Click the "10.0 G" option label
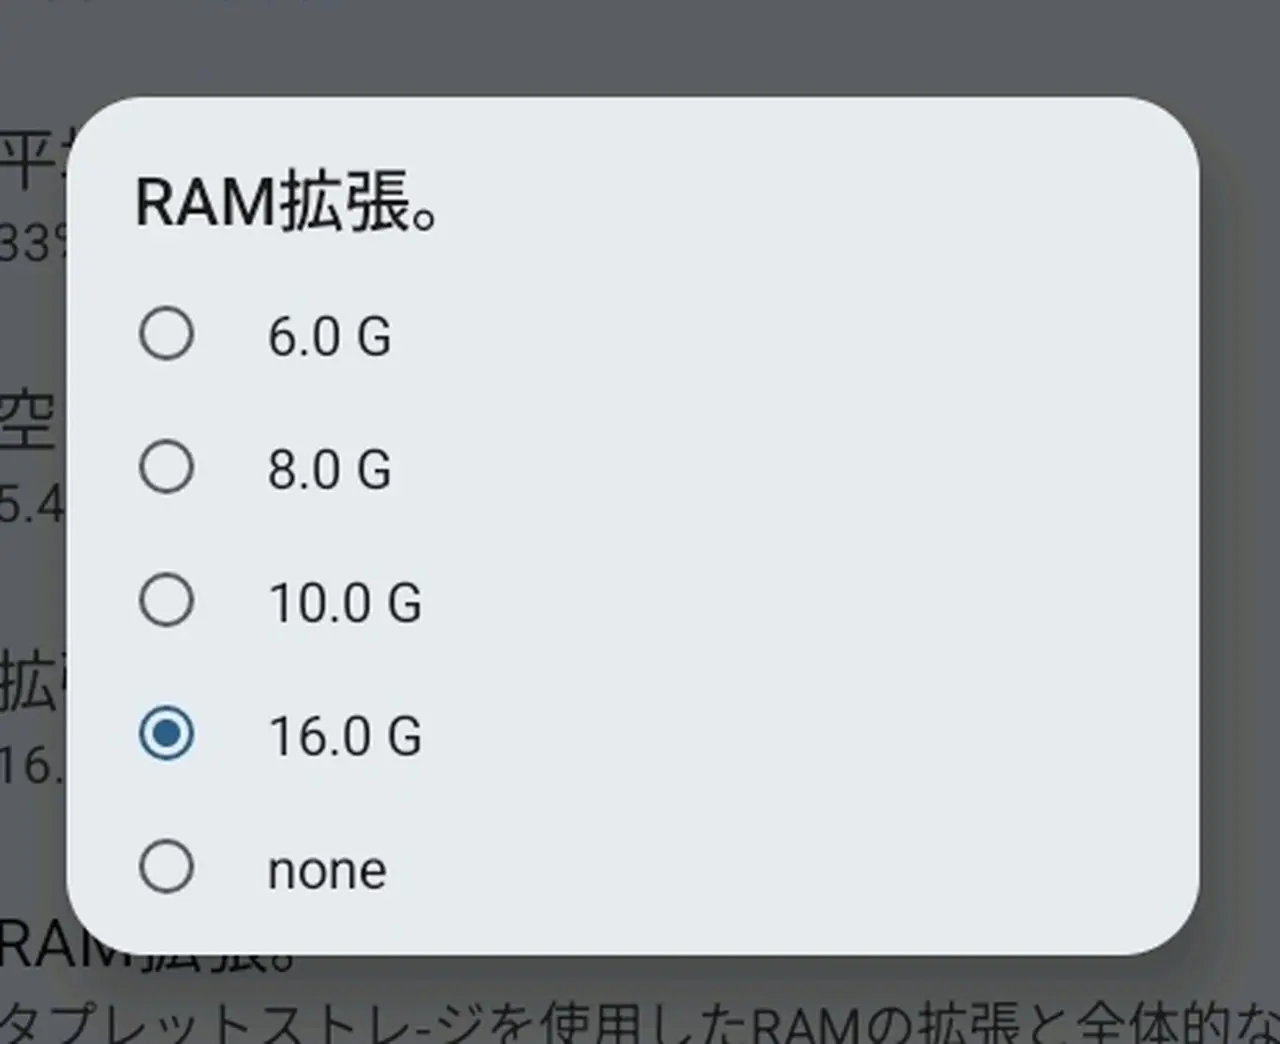 pyautogui.click(x=345, y=602)
